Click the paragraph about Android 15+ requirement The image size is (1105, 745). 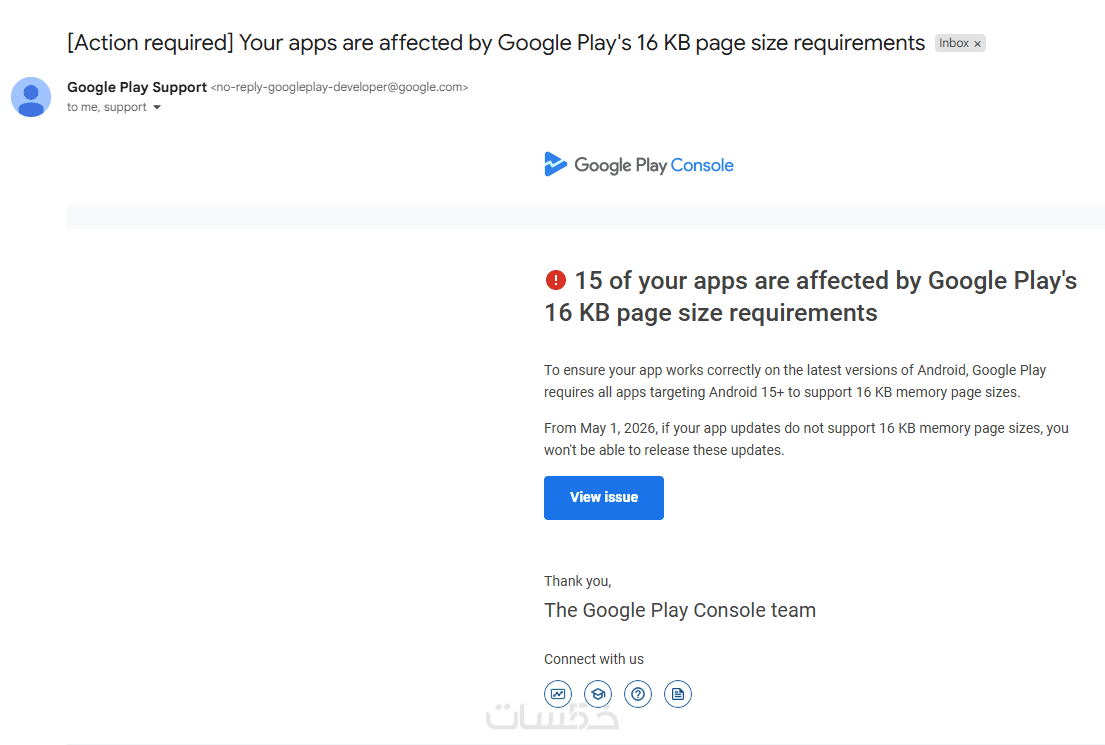pos(795,381)
